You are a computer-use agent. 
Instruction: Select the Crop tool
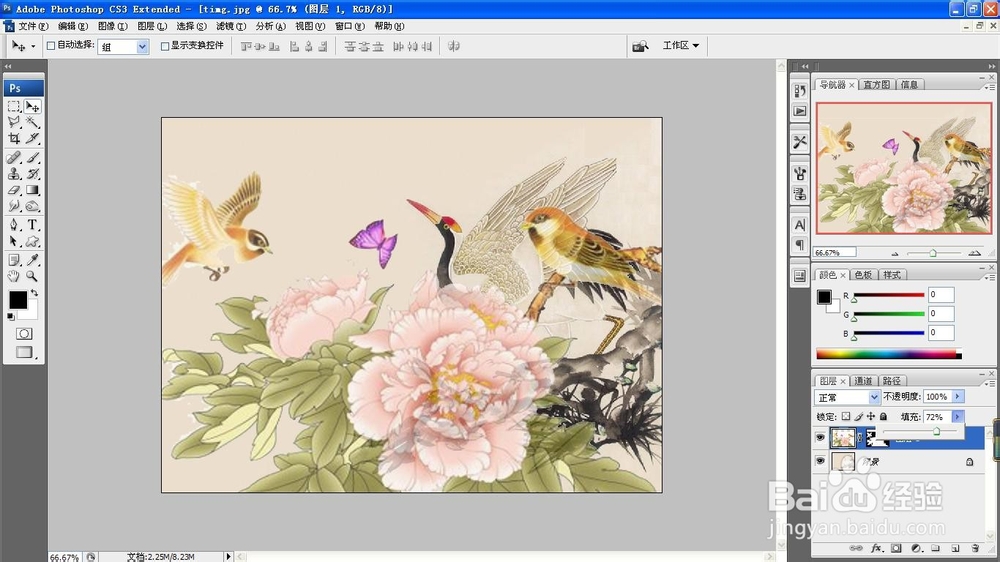(x=14, y=138)
